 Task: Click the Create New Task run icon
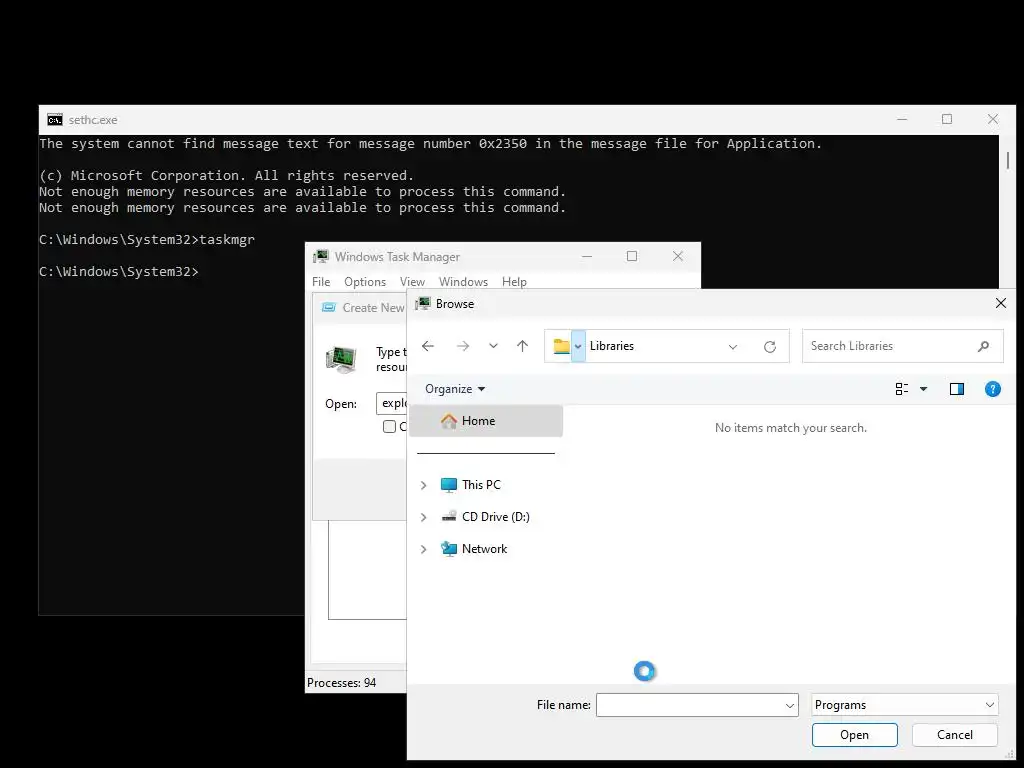pyautogui.click(x=342, y=359)
